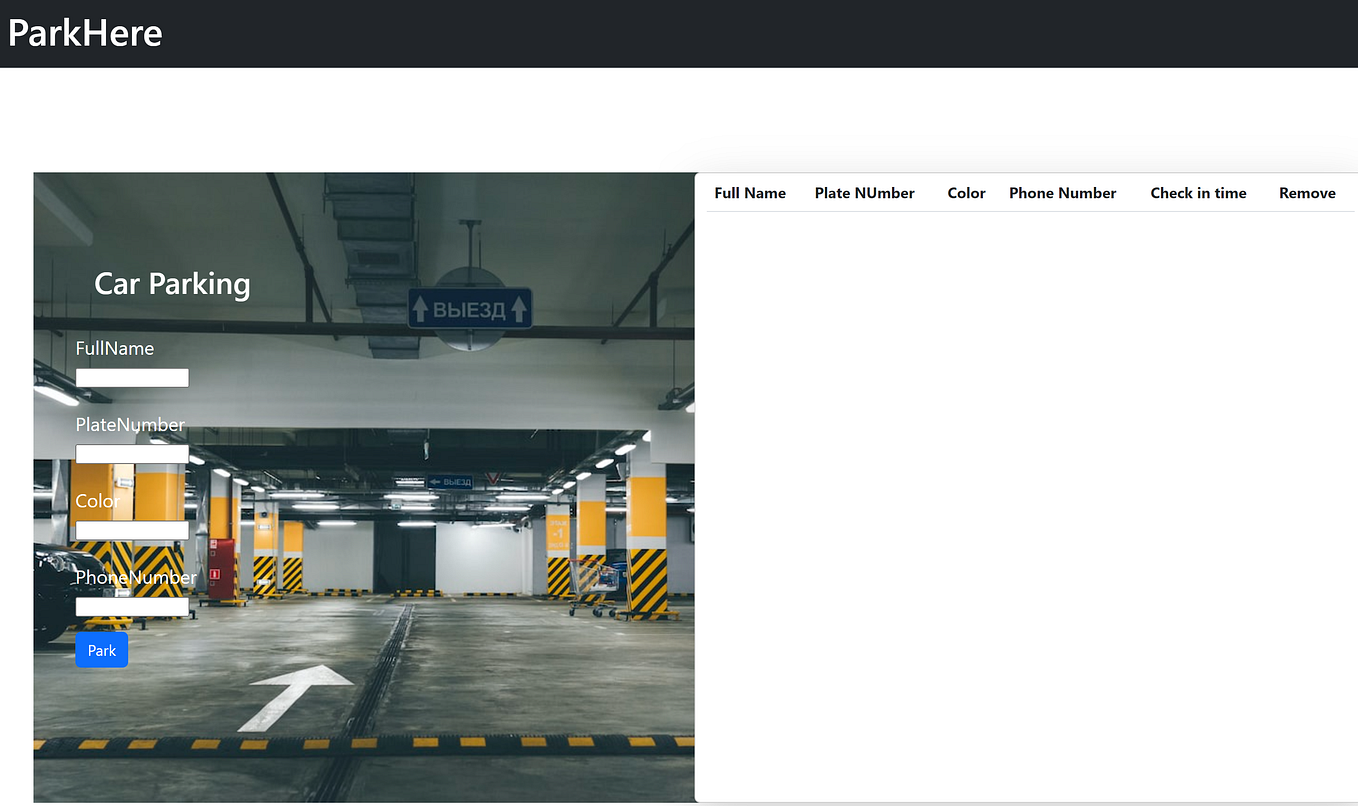
Task: Click the Park button
Action: (x=101, y=650)
